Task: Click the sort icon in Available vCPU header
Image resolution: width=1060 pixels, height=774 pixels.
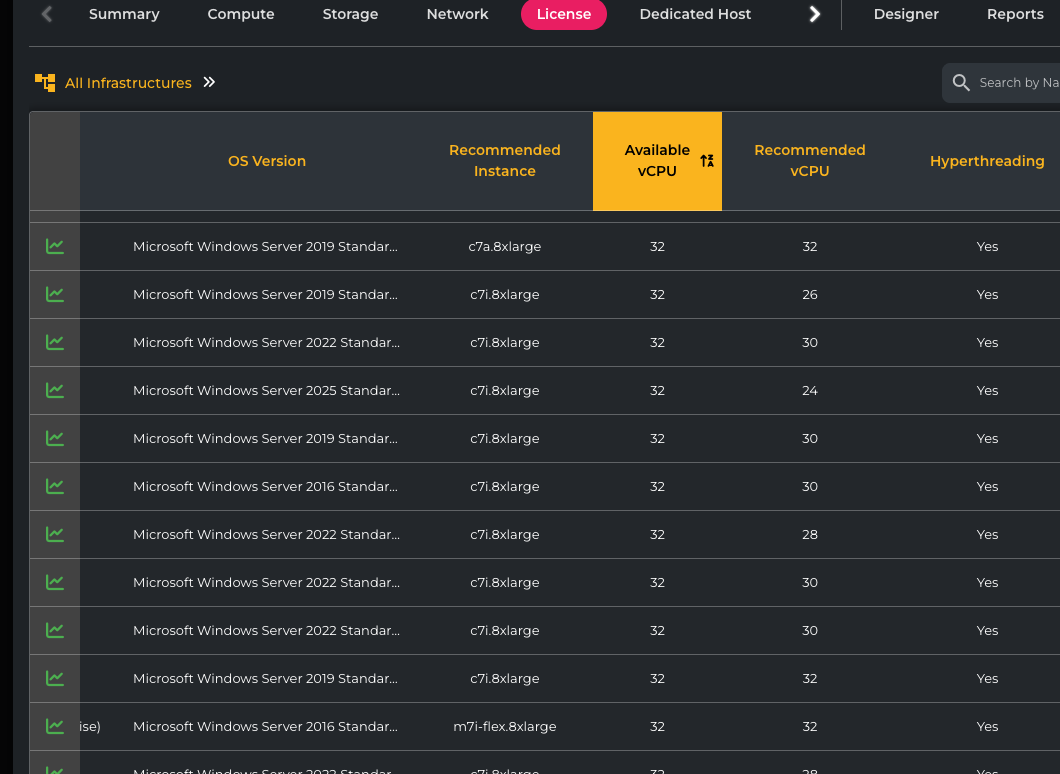Action: [x=707, y=161]
